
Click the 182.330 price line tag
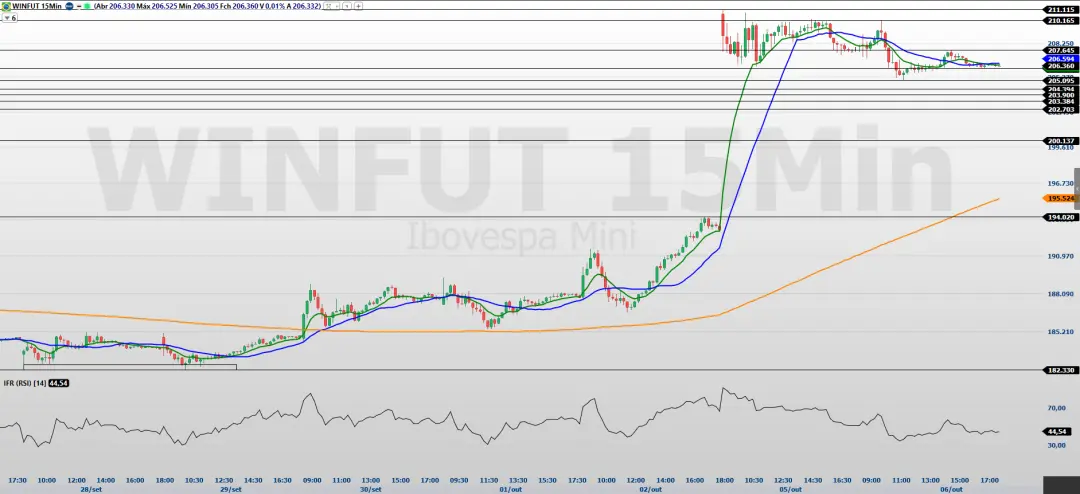(x=1059, y=370)
